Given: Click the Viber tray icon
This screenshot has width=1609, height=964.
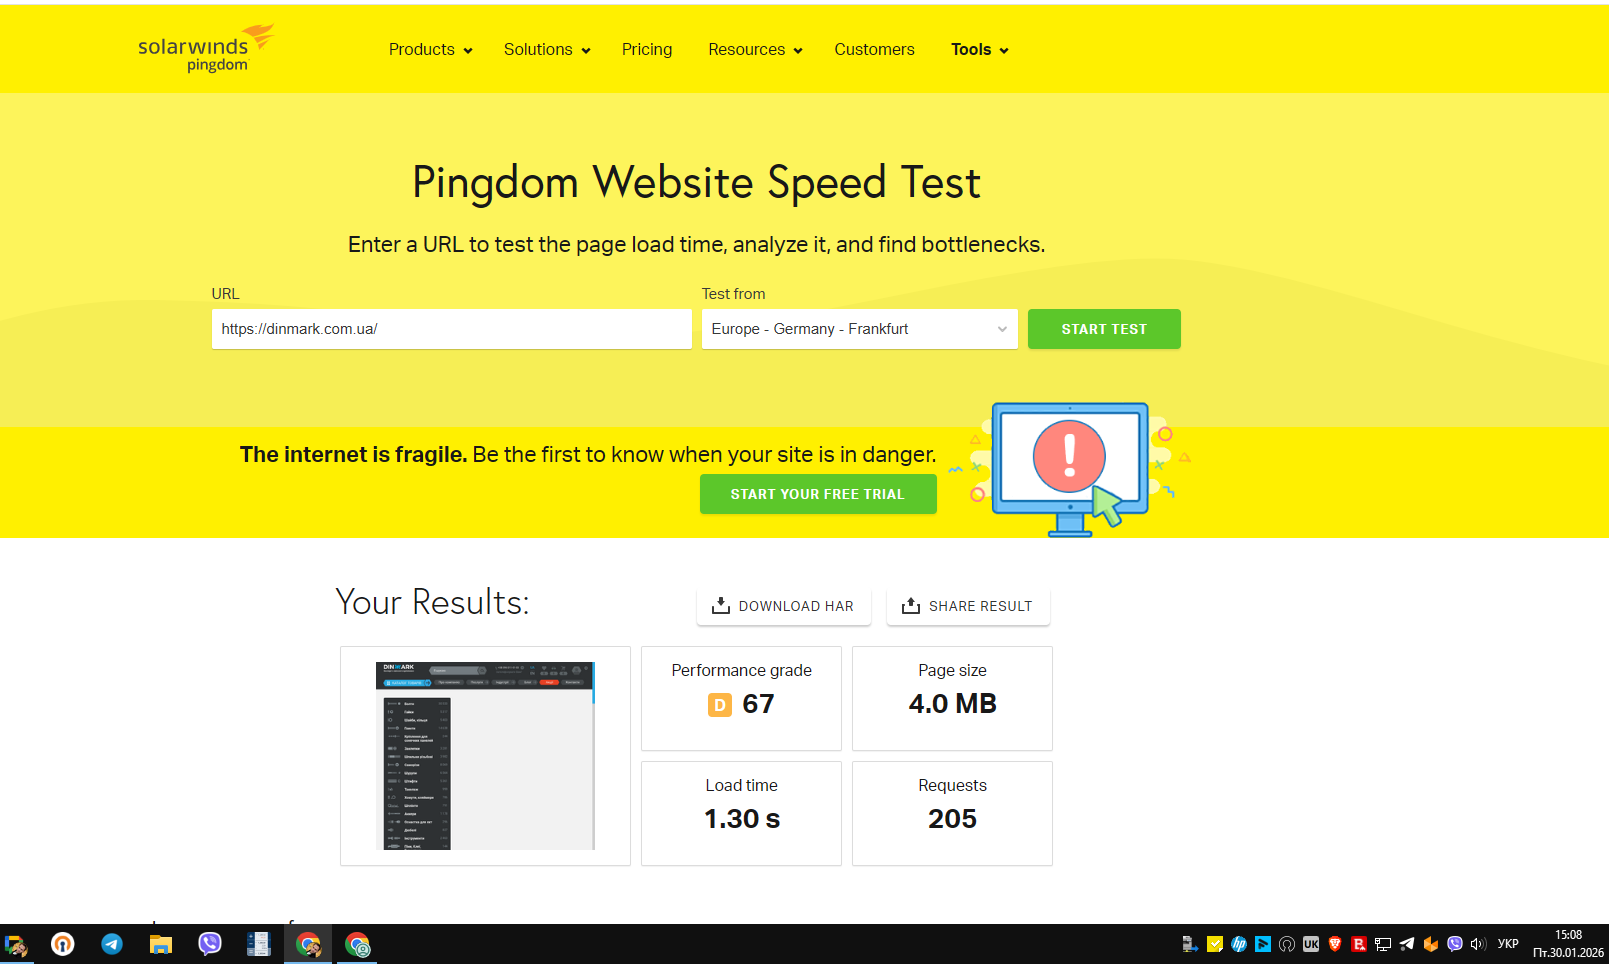Looking at the screenshot, I should click(x=1455, y=944).
